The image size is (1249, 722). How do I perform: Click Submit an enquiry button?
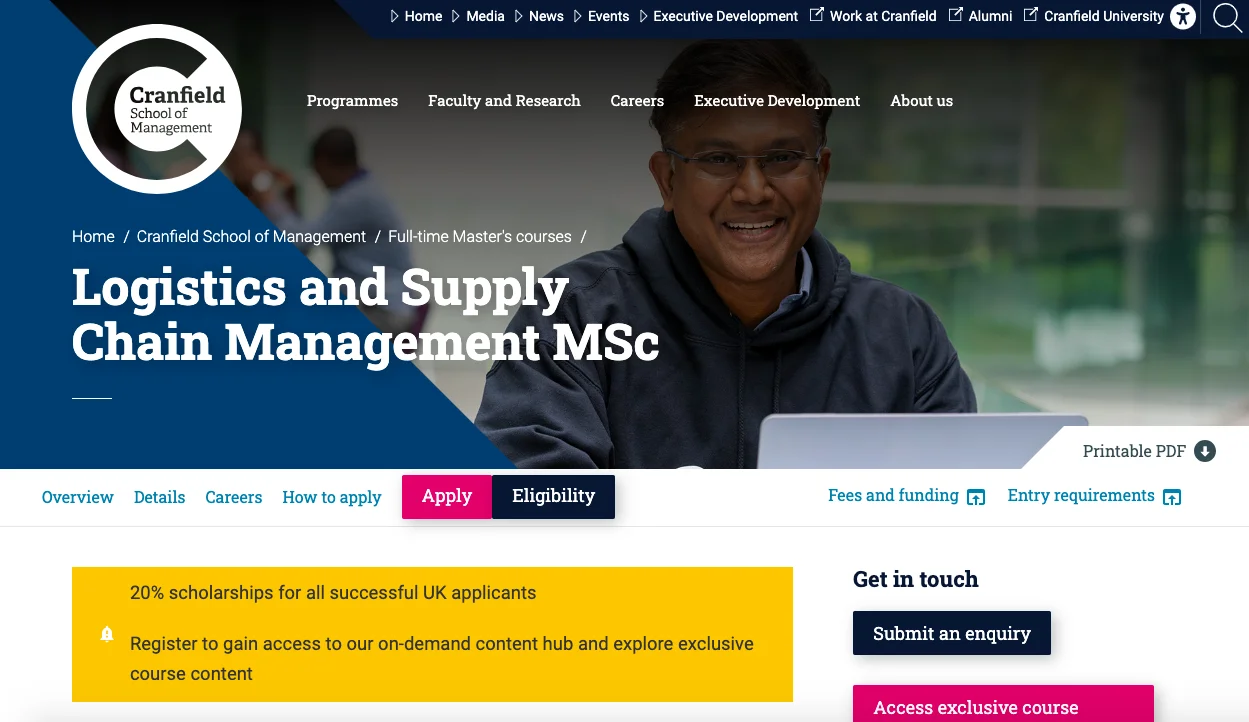click(952, 633)
